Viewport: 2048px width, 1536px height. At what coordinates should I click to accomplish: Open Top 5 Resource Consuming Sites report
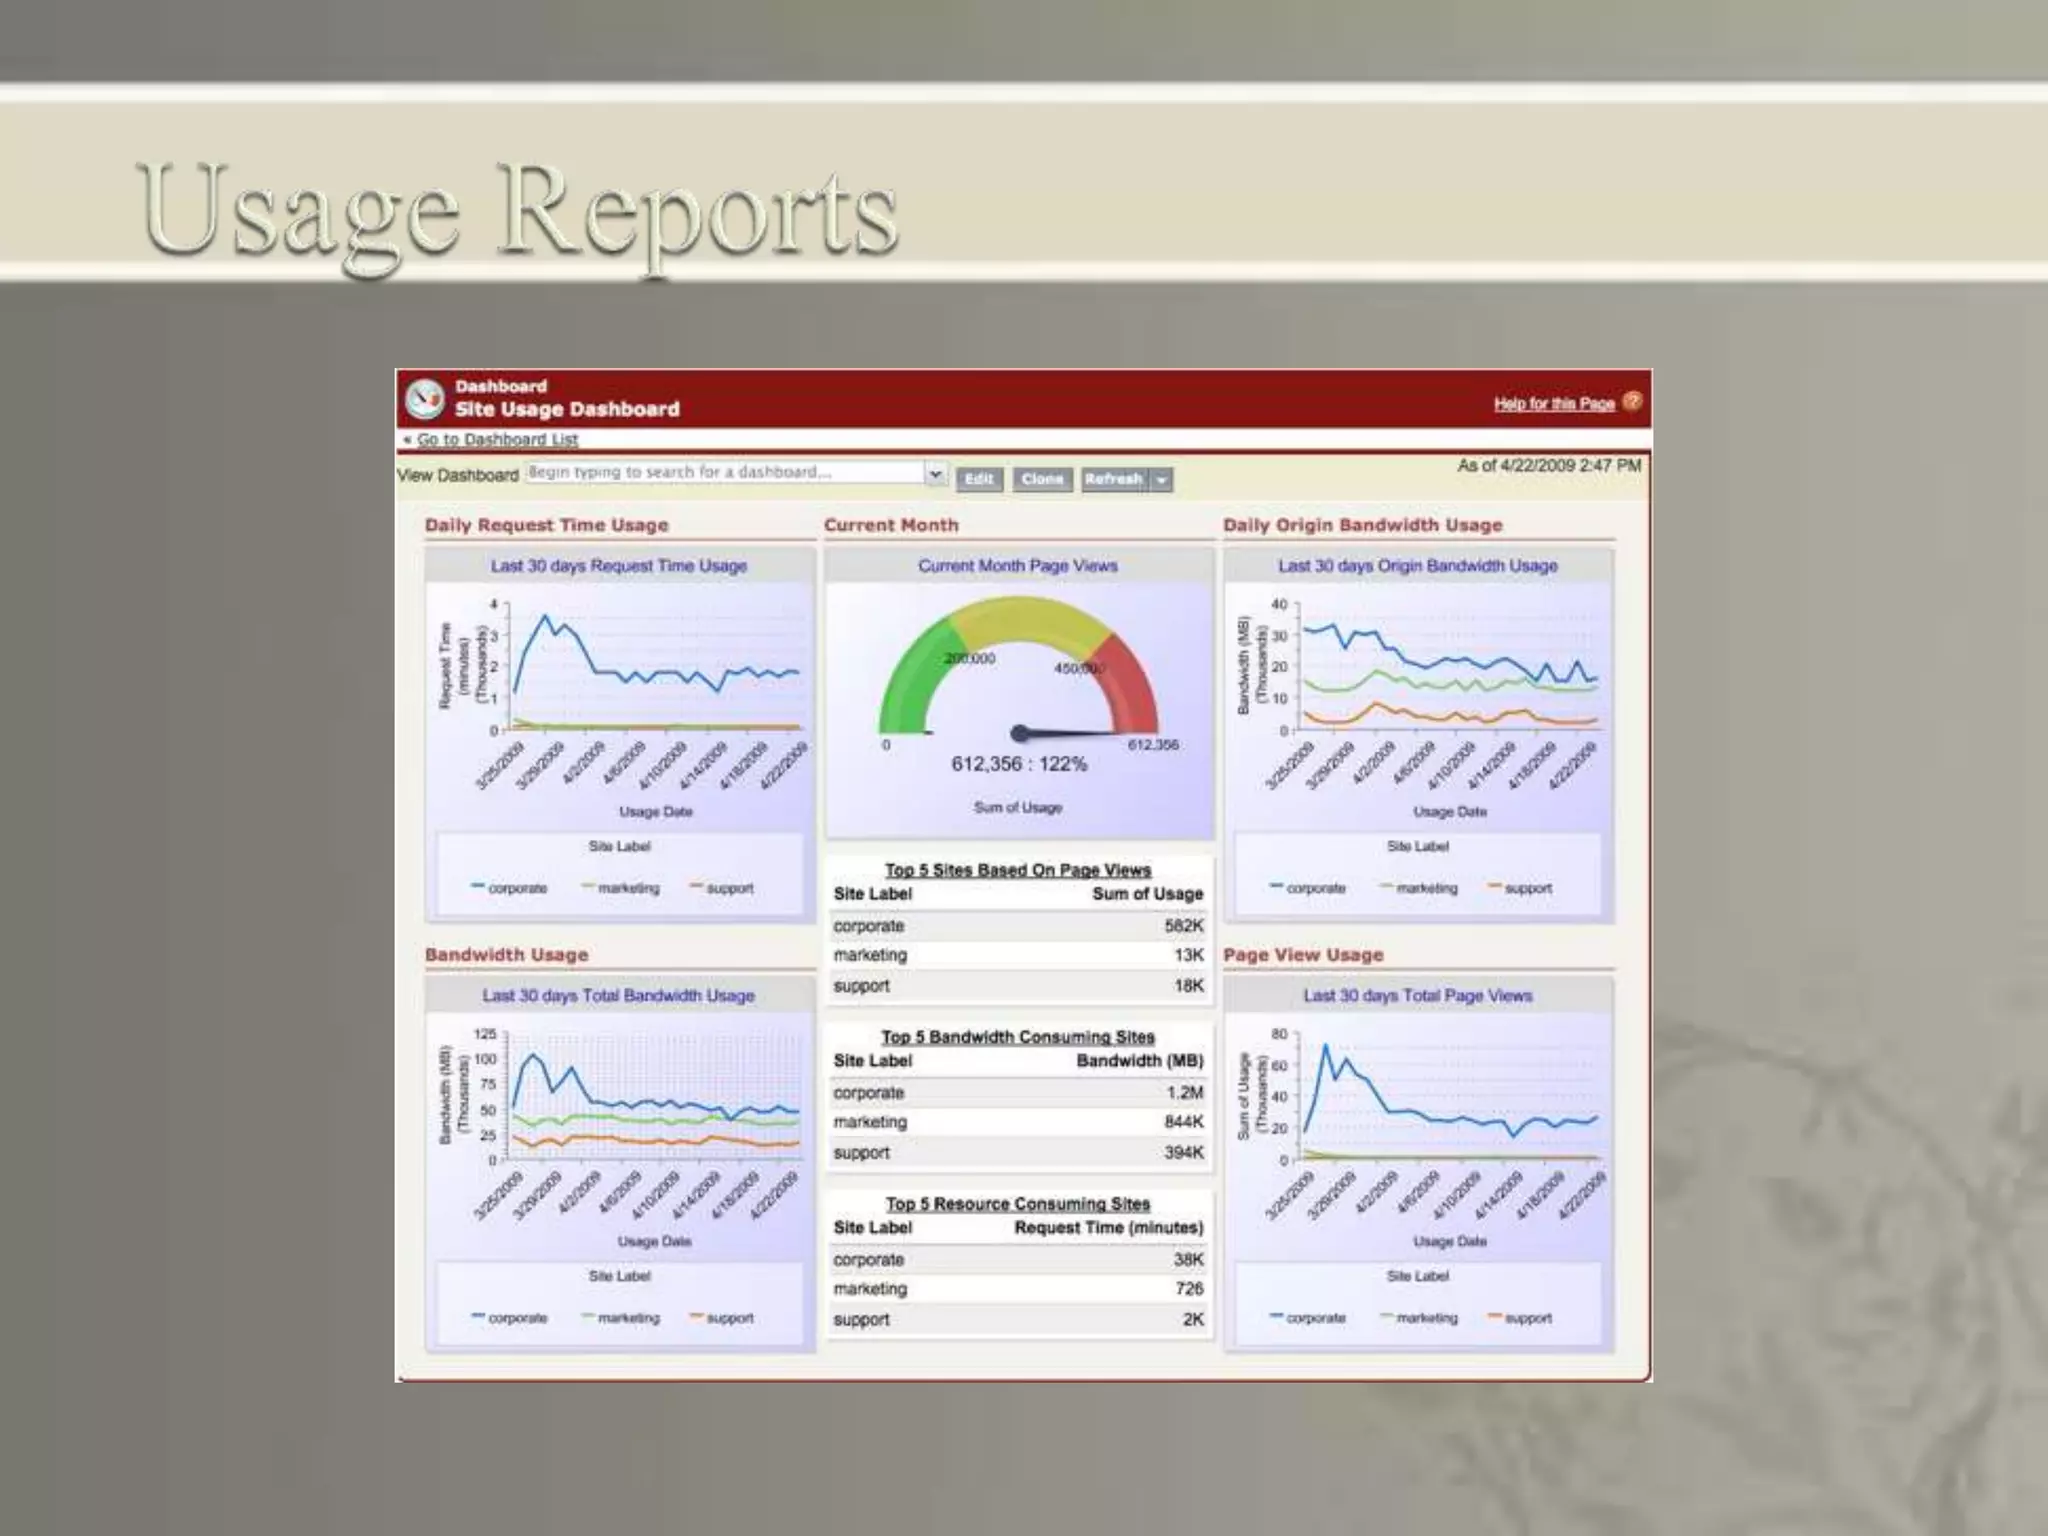click(x=1018, y=1204)
